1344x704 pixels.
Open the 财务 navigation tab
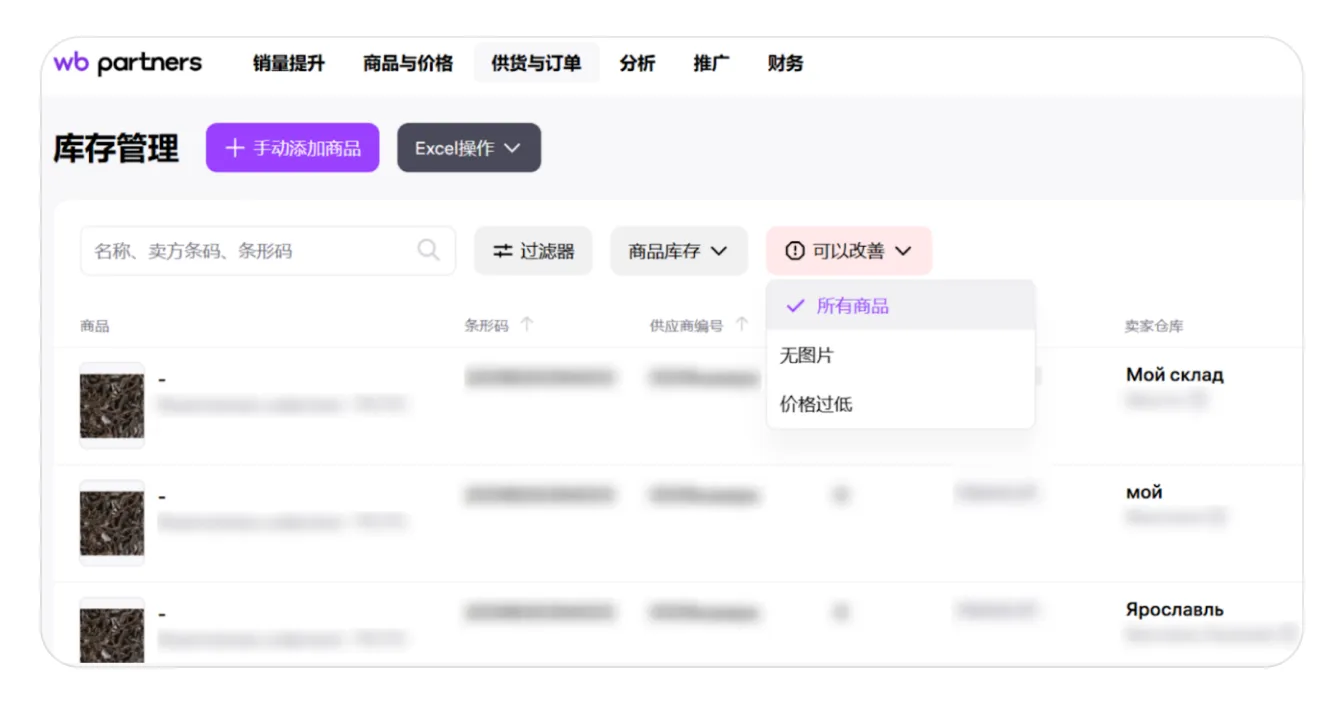click(x=785, y=63)
